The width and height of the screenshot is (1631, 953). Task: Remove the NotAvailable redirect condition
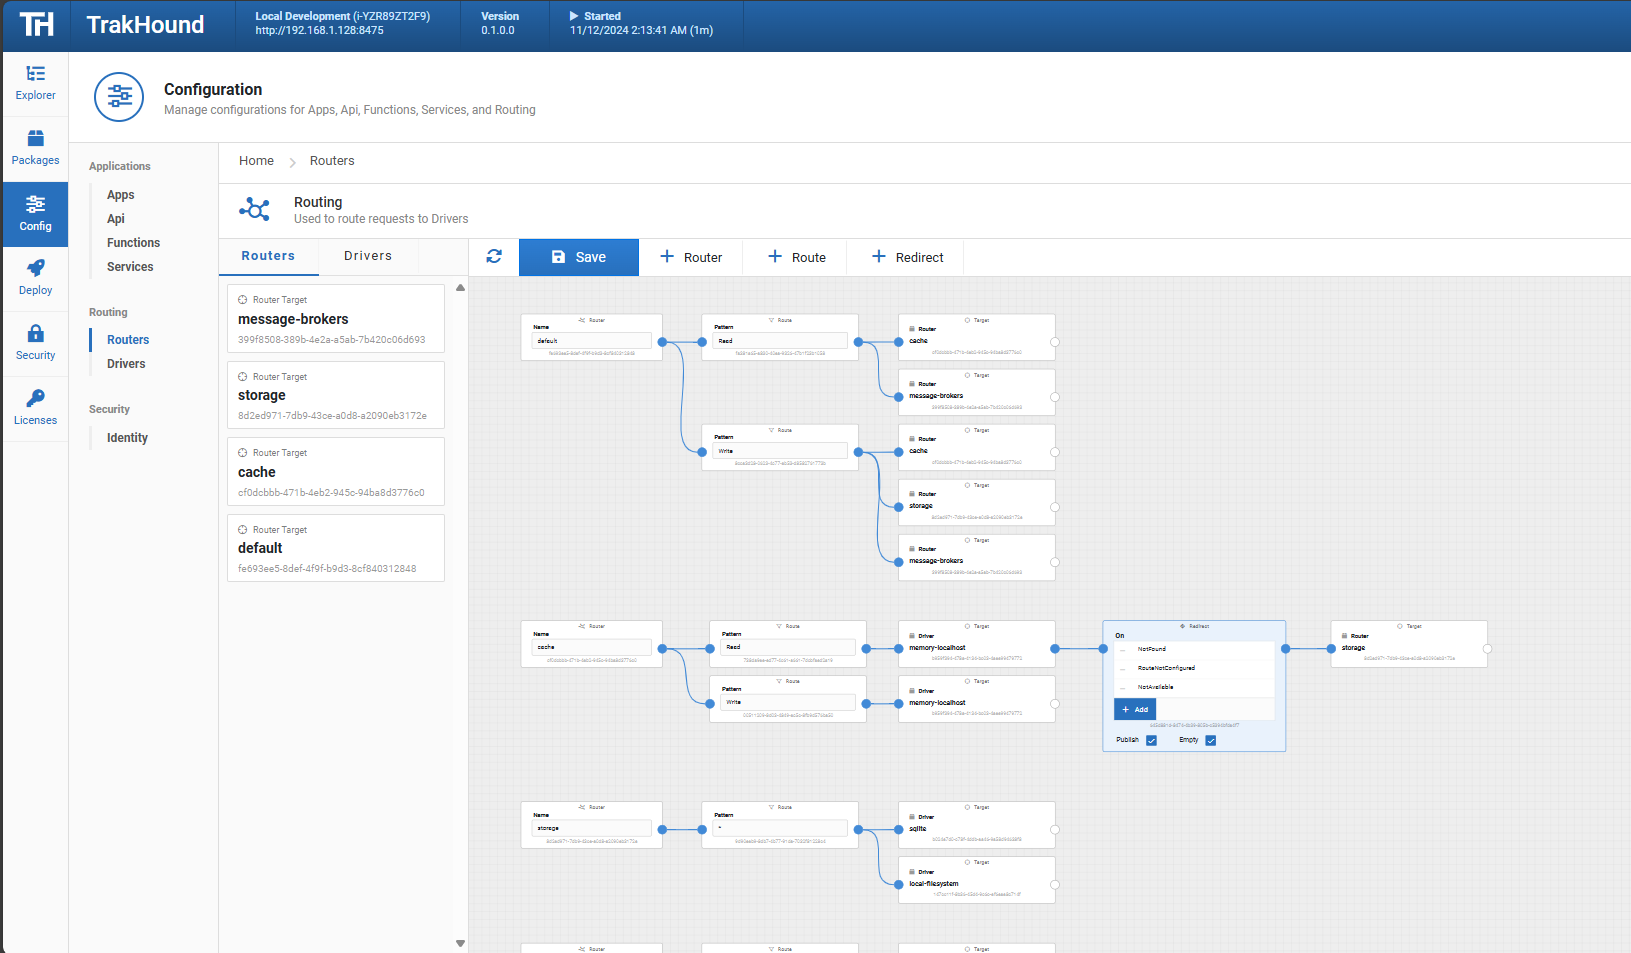coord(1124,687)
